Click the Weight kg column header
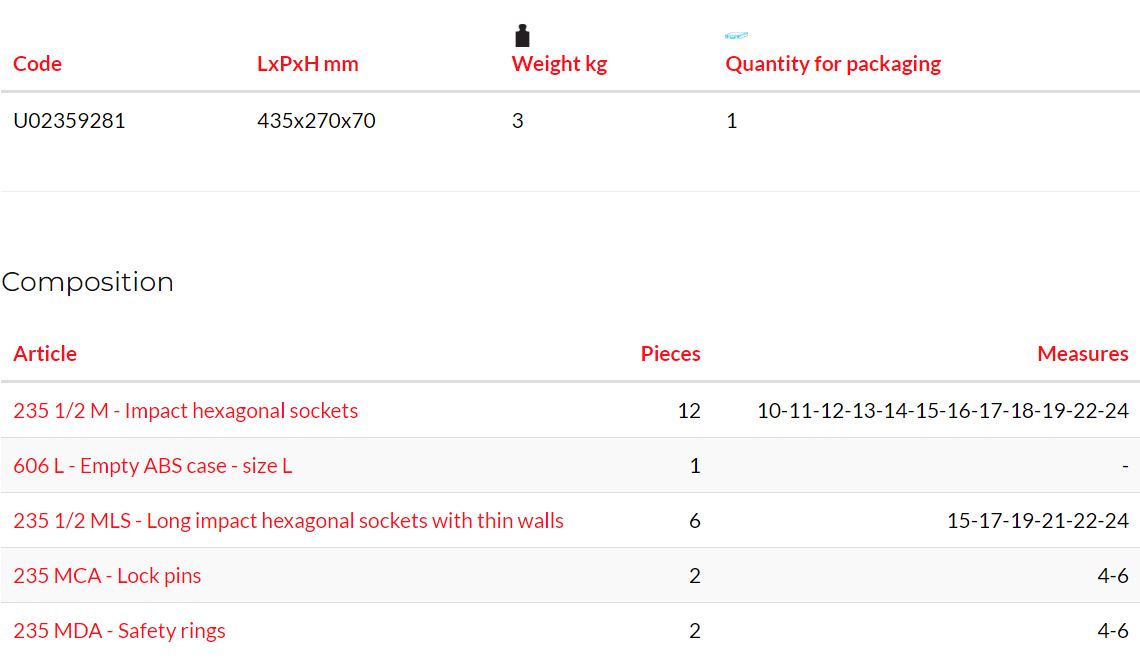The image size is (1140, 659). (559, 63)
